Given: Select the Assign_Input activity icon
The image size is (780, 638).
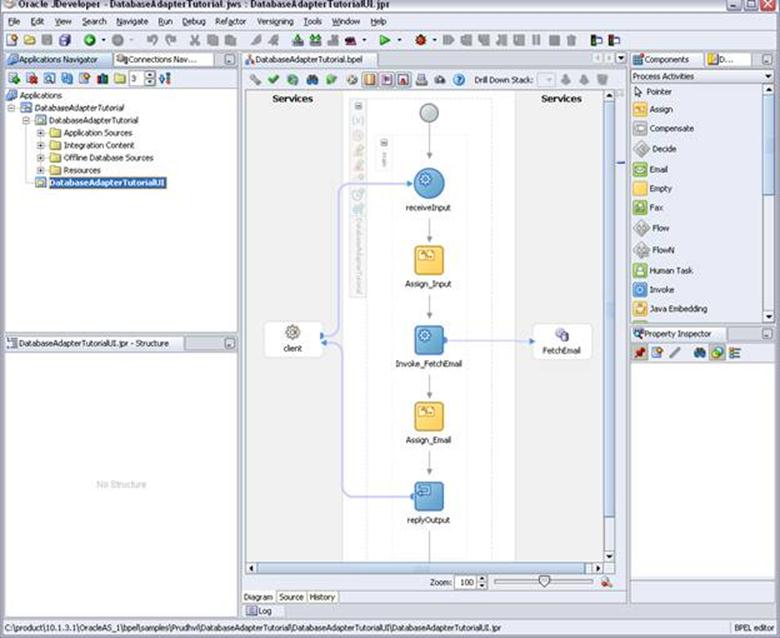Looking at the screenshot, I should [429, 260].
